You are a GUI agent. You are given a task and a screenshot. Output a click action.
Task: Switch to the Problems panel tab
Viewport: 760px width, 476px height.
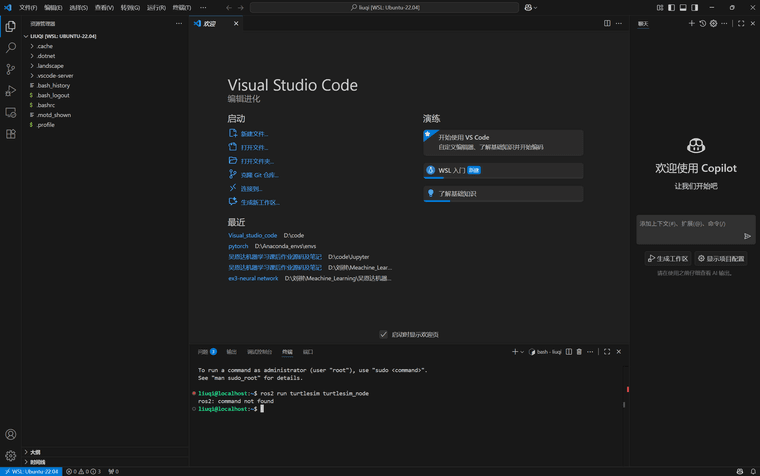207,352
